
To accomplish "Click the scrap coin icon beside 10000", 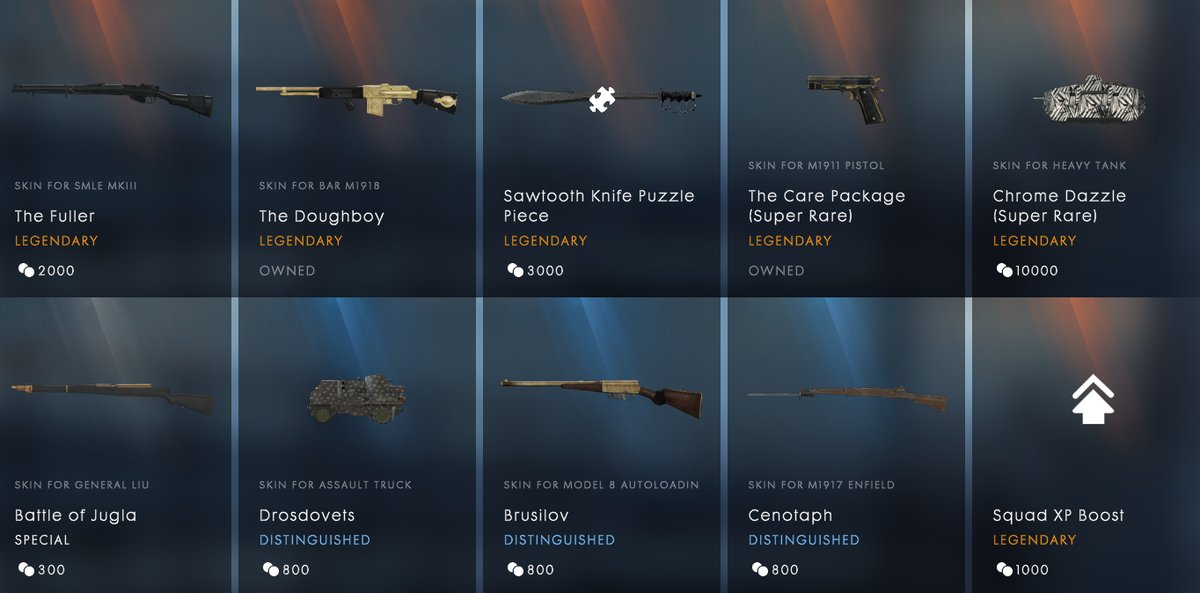I will click(x=1004, y=270).
